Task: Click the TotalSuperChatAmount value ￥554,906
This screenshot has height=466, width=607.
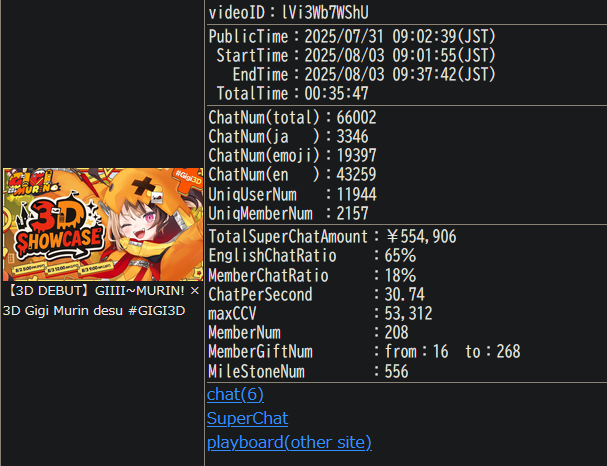Action: click(x=421, y=236)
